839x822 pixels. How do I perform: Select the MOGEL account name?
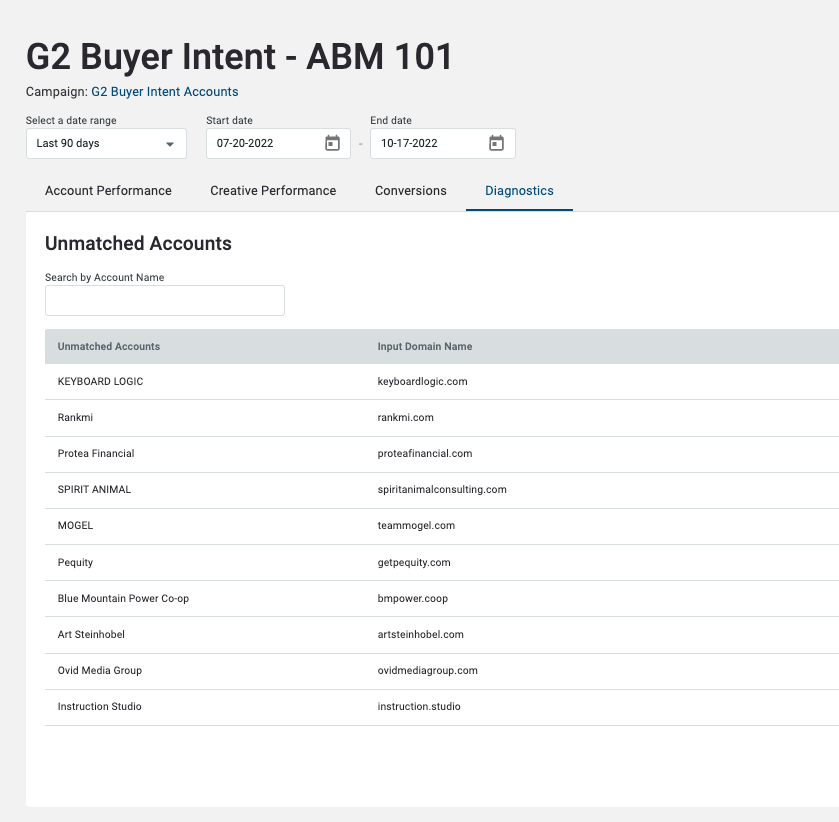(x=75, y=526)
